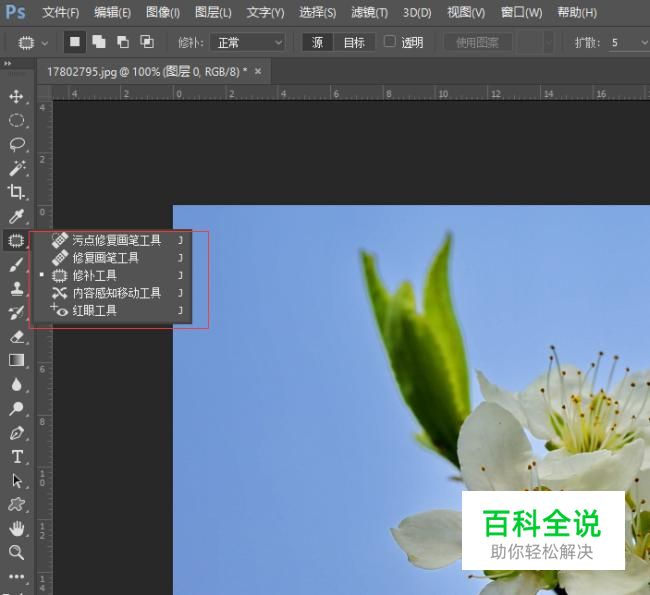This screenshot has height=595, width=650.
Task: Open the 帮助(H) menu
Action: click(577, 12)
